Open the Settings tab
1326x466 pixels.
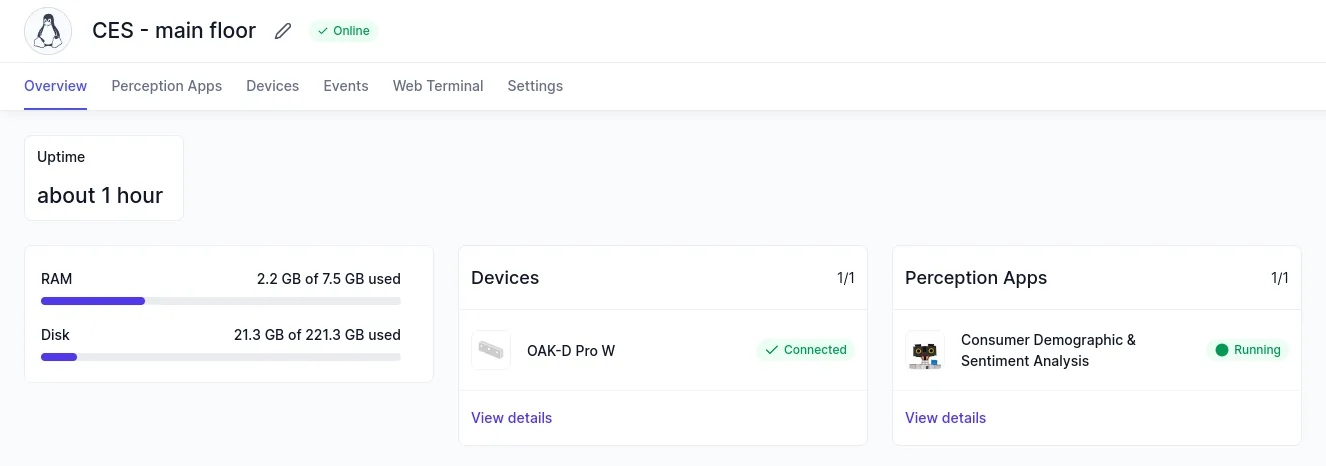click(535, 86)
